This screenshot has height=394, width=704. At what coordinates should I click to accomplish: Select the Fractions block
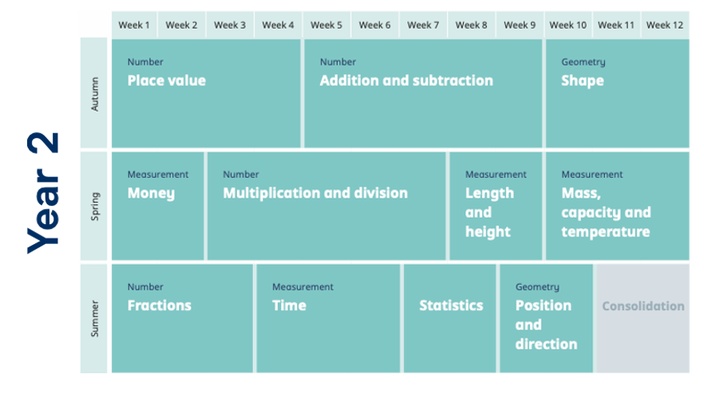click(182, 318)
